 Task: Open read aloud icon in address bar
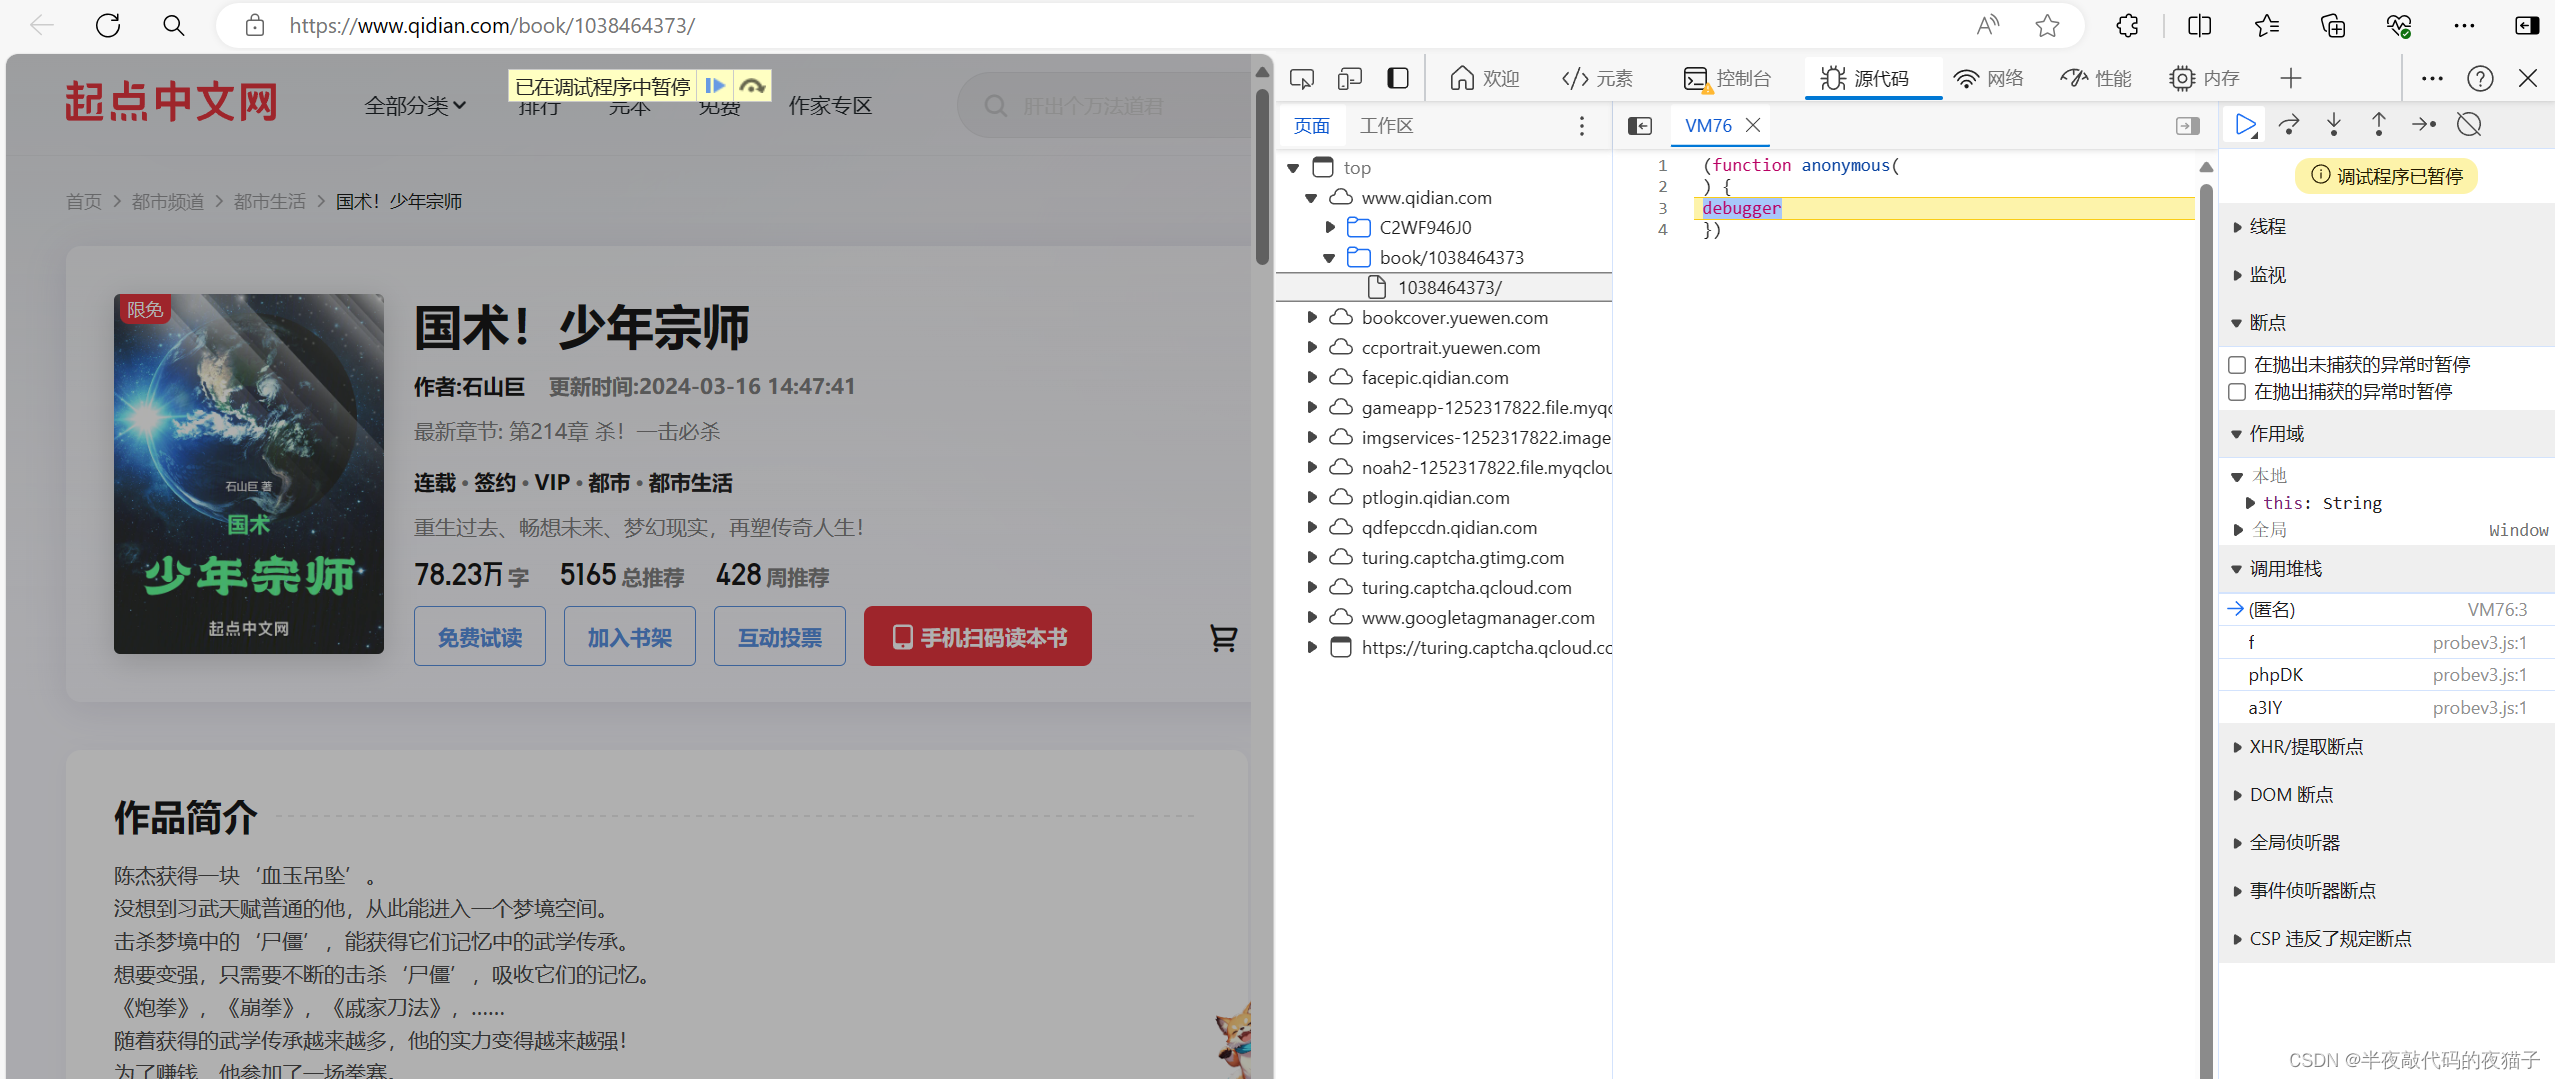click(1988, 25)
